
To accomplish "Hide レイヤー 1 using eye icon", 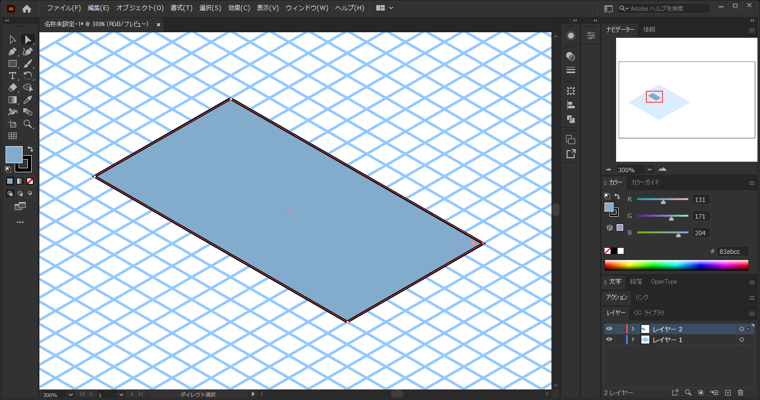I will pos(609,339).
